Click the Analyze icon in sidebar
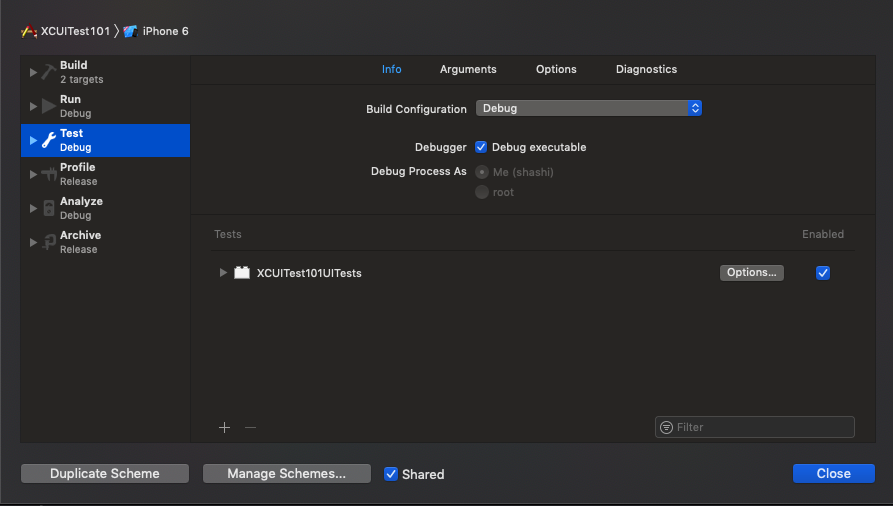 (49, 208)
